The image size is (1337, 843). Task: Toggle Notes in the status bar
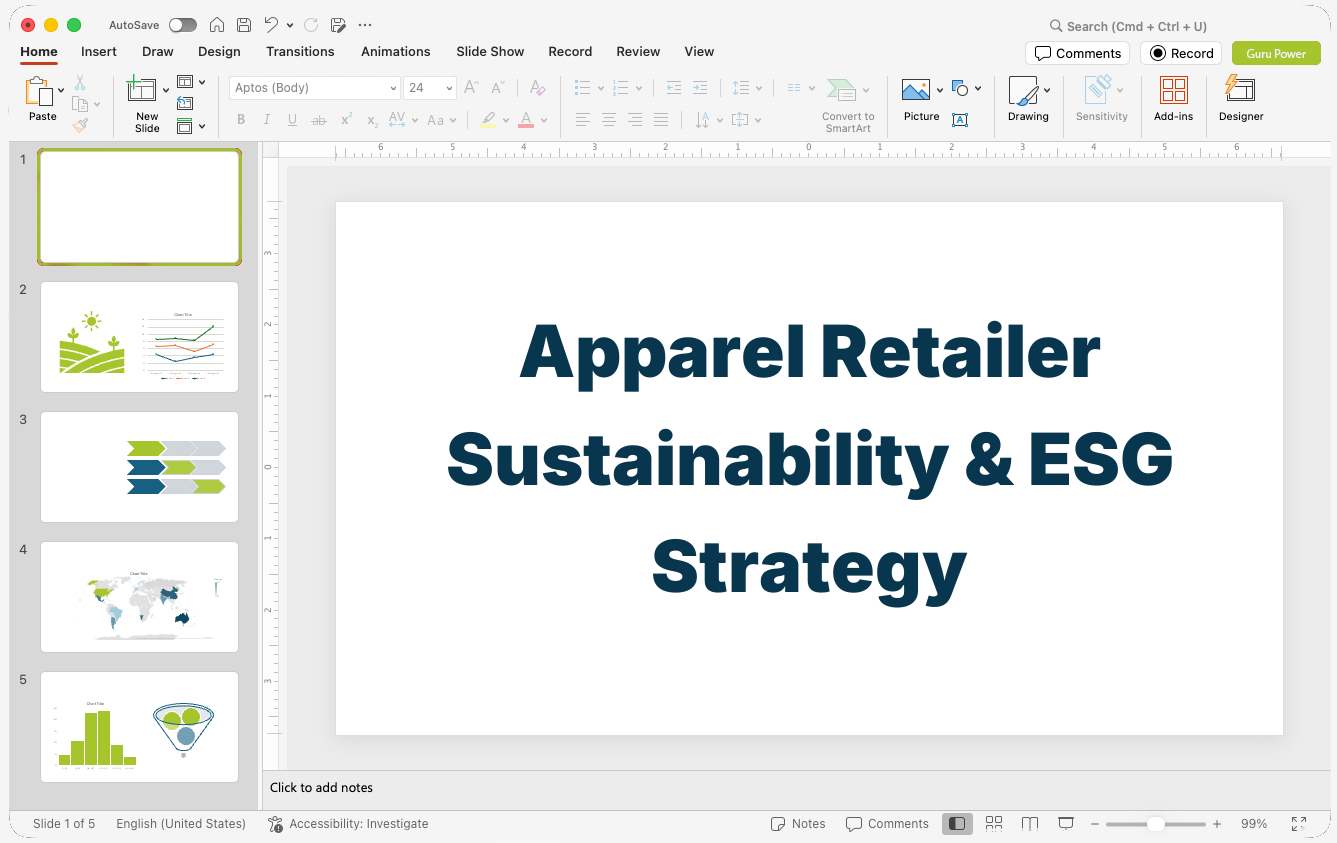pos(798,824)
